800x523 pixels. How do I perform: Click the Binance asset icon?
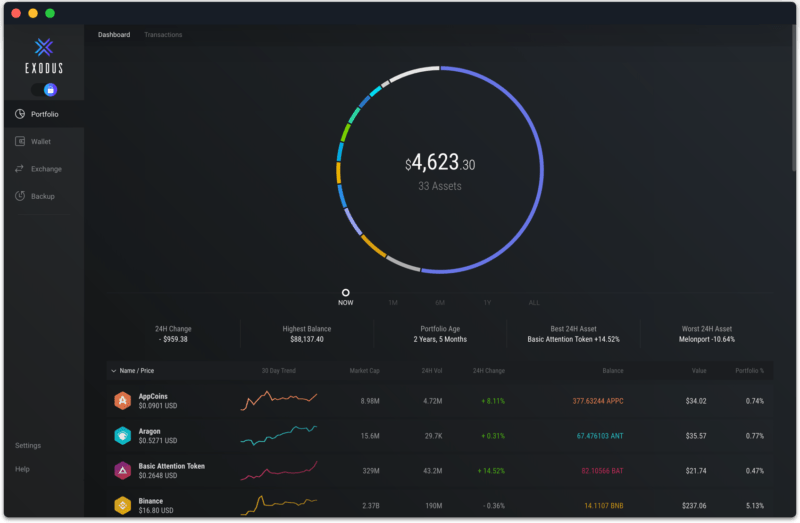point(122,506)
